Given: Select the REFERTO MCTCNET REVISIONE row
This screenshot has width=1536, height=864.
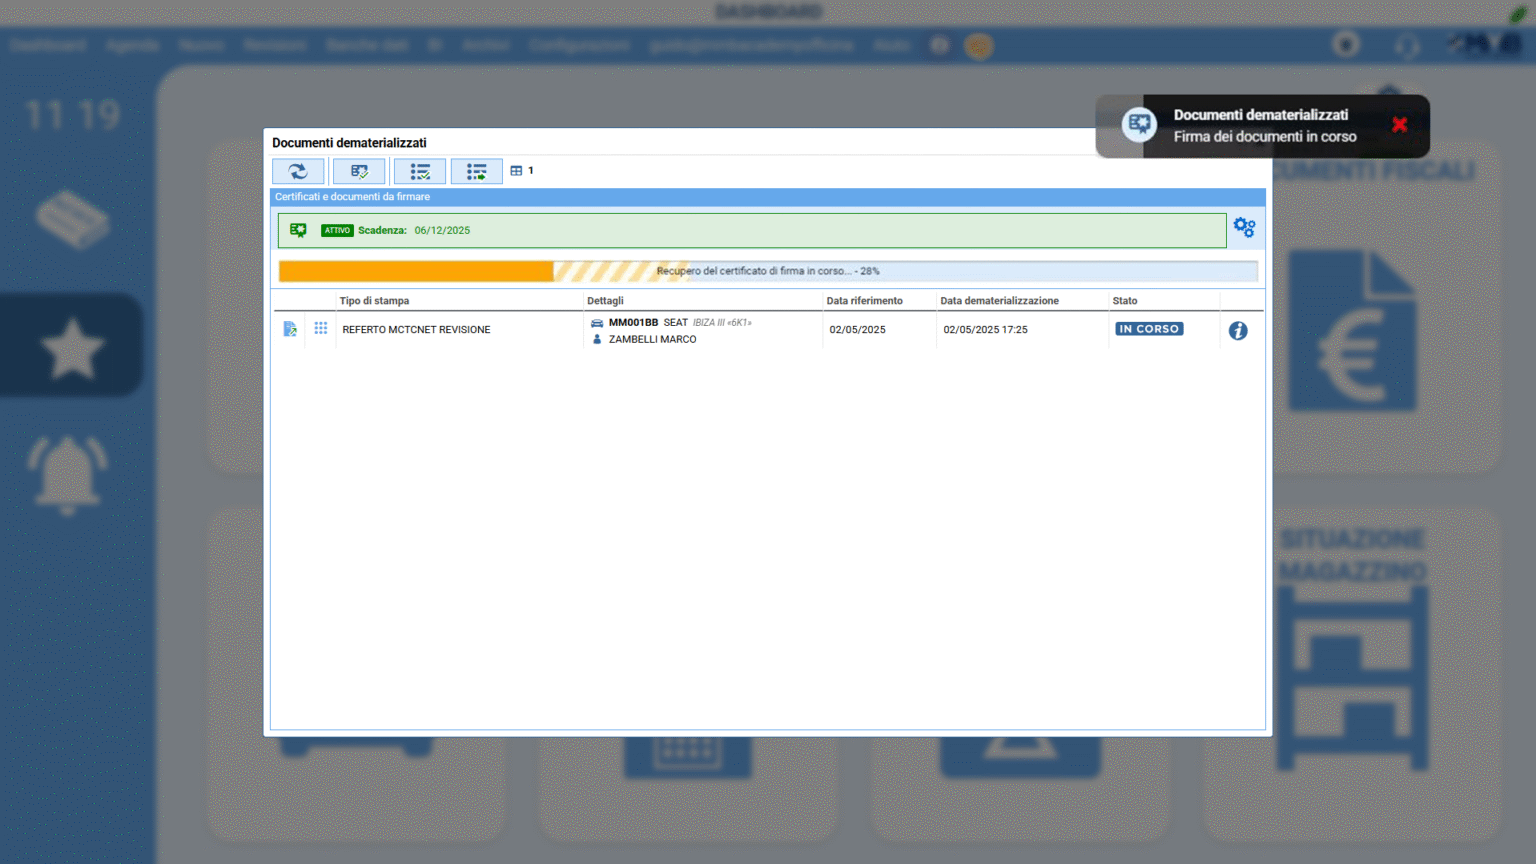Looking at the screenshot, I should point(416,330).
